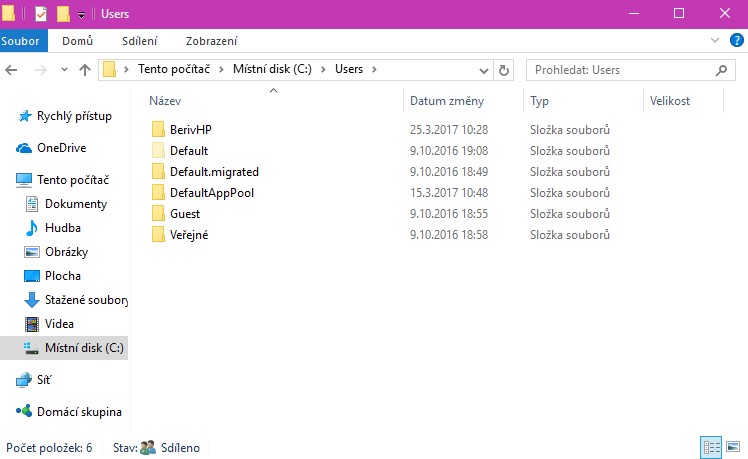This screenshot has width=748, height=459.
Task: Open the quick access toolbar customize dropdown
Action: [82, 15]
